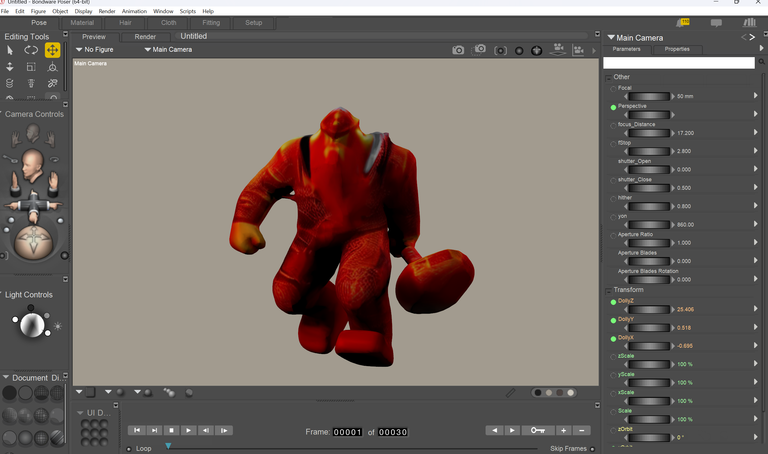Expand the Document Display Style dropdown
768x454 pixels.
6,378
